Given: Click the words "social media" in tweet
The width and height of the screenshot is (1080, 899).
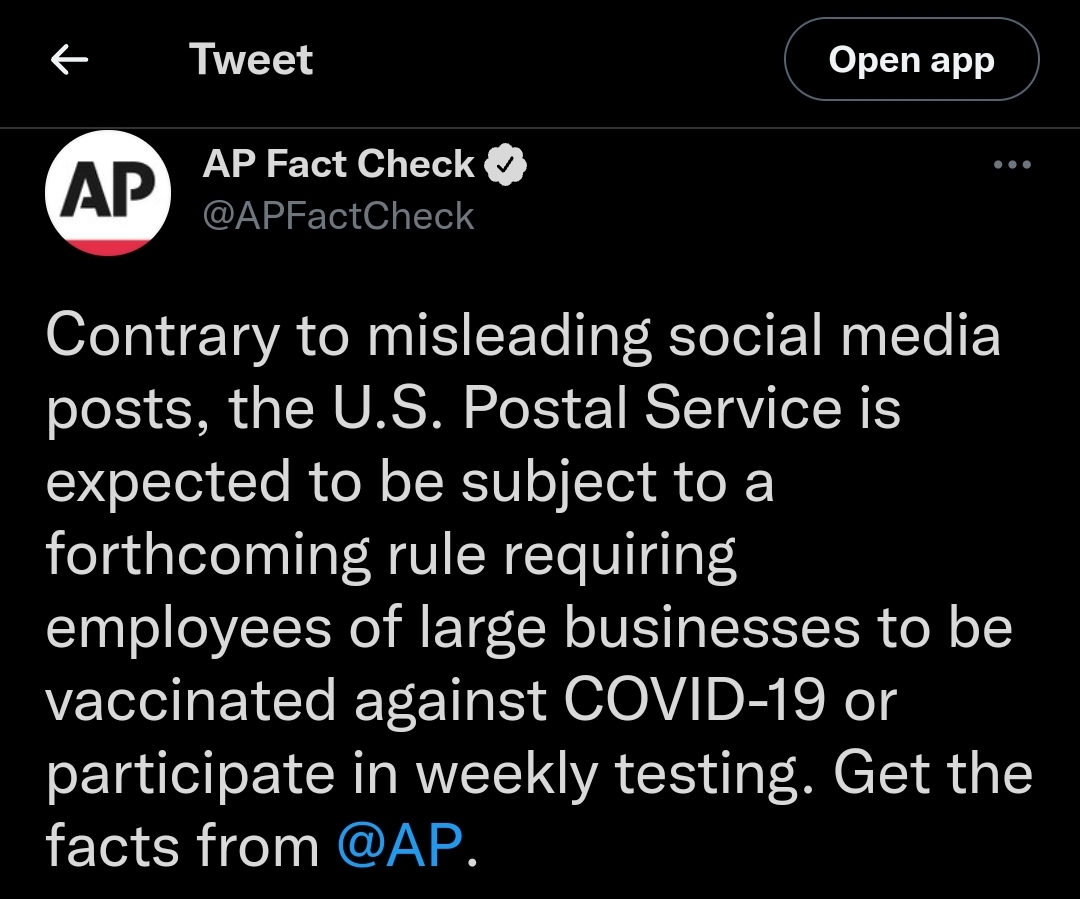Looking at the screenshot, I should pos(834,334).
